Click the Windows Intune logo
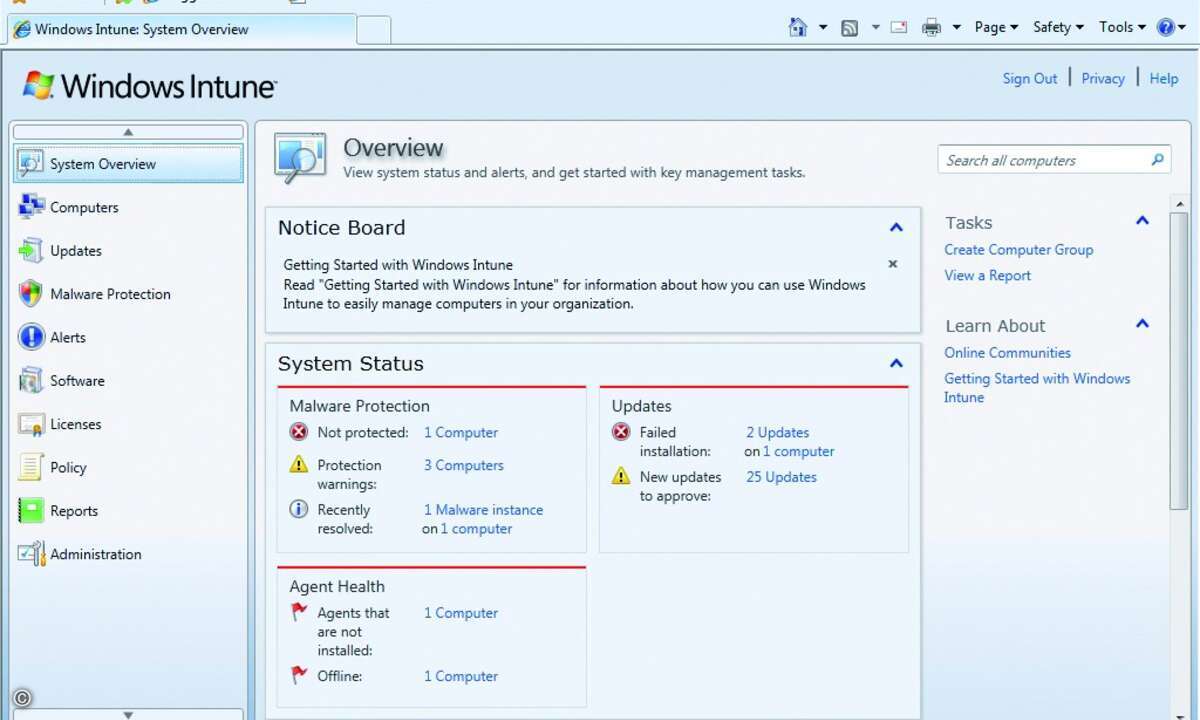The width and height of the screenshot is (1200, 720). pos(150,86)
